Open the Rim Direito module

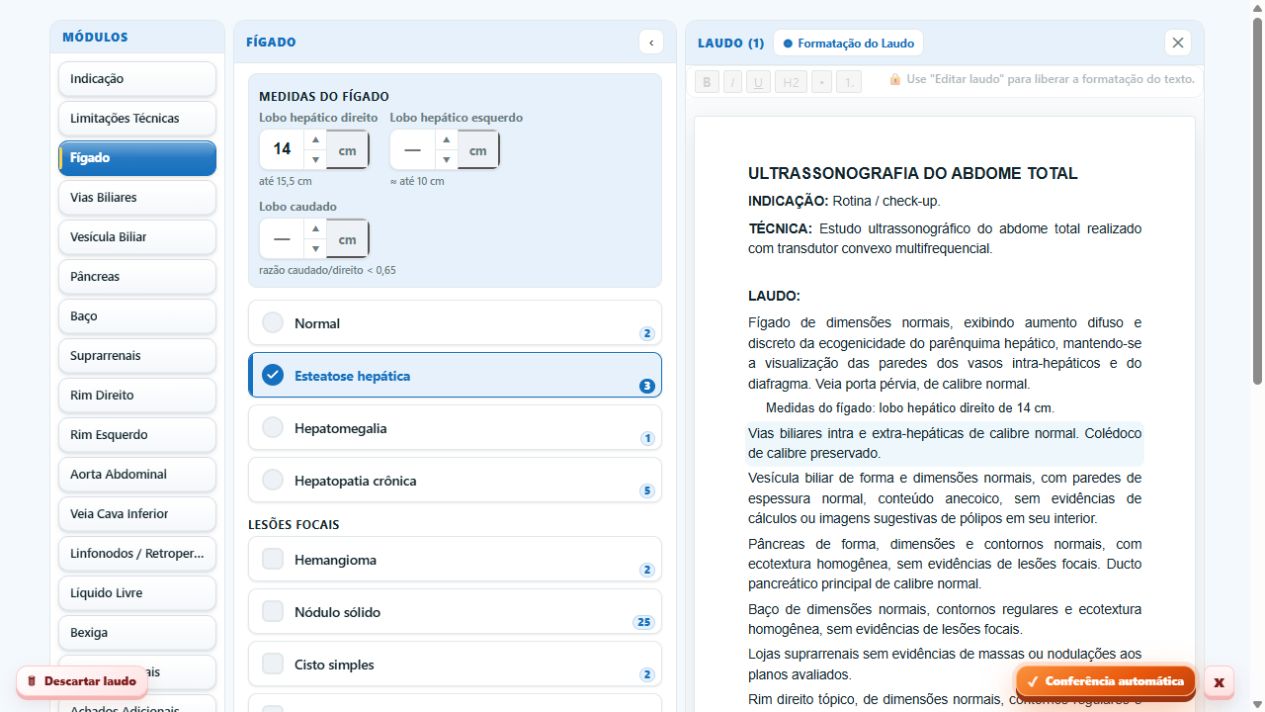[137, 395]
